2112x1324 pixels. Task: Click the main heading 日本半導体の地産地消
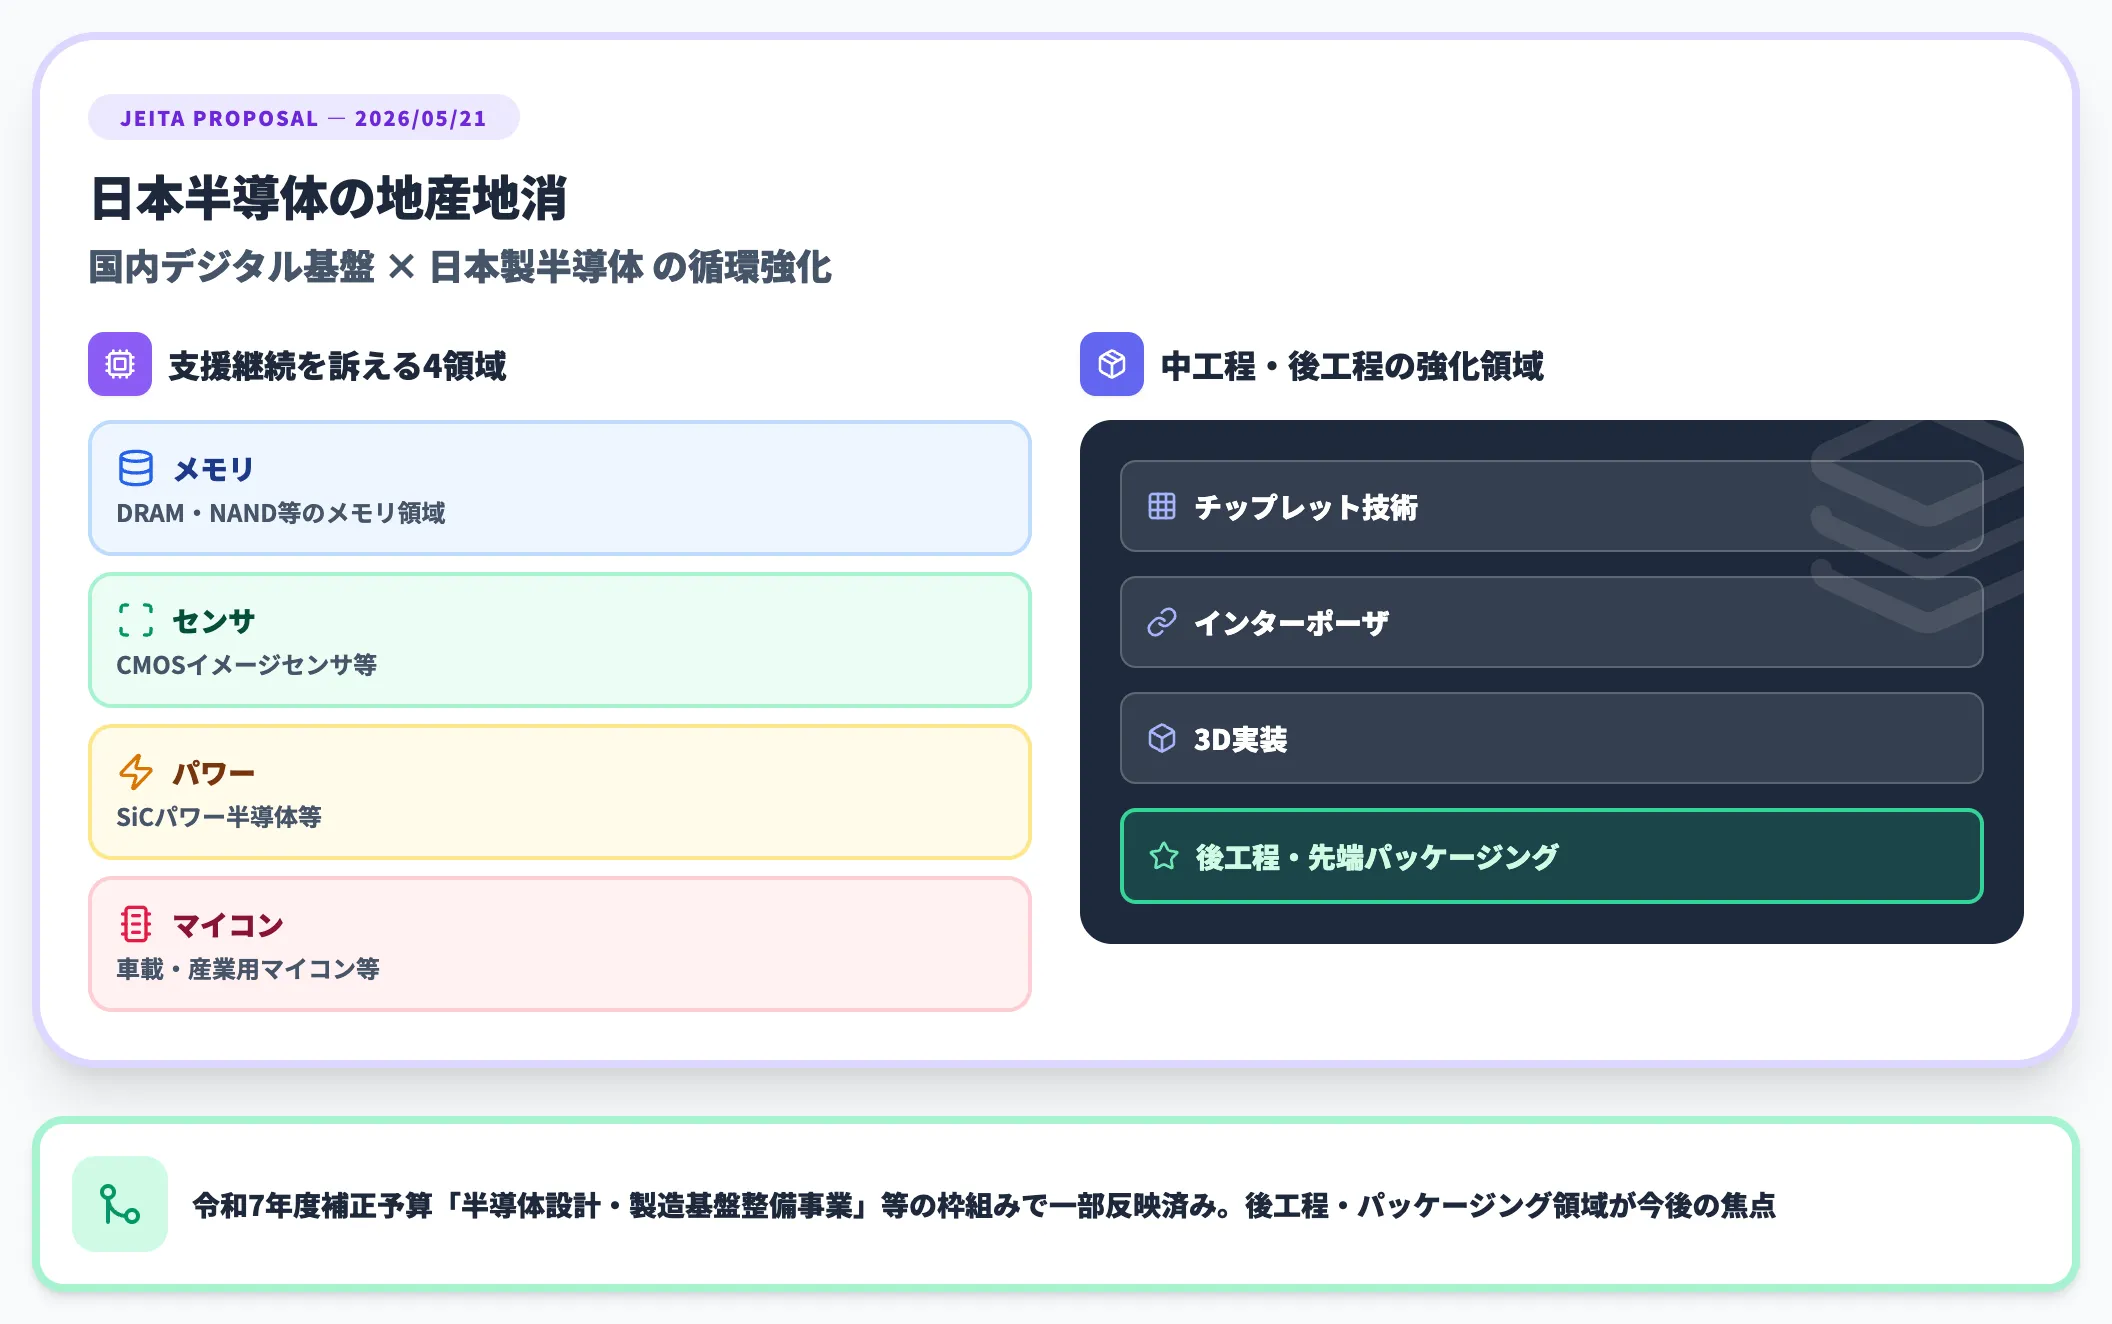329,198
